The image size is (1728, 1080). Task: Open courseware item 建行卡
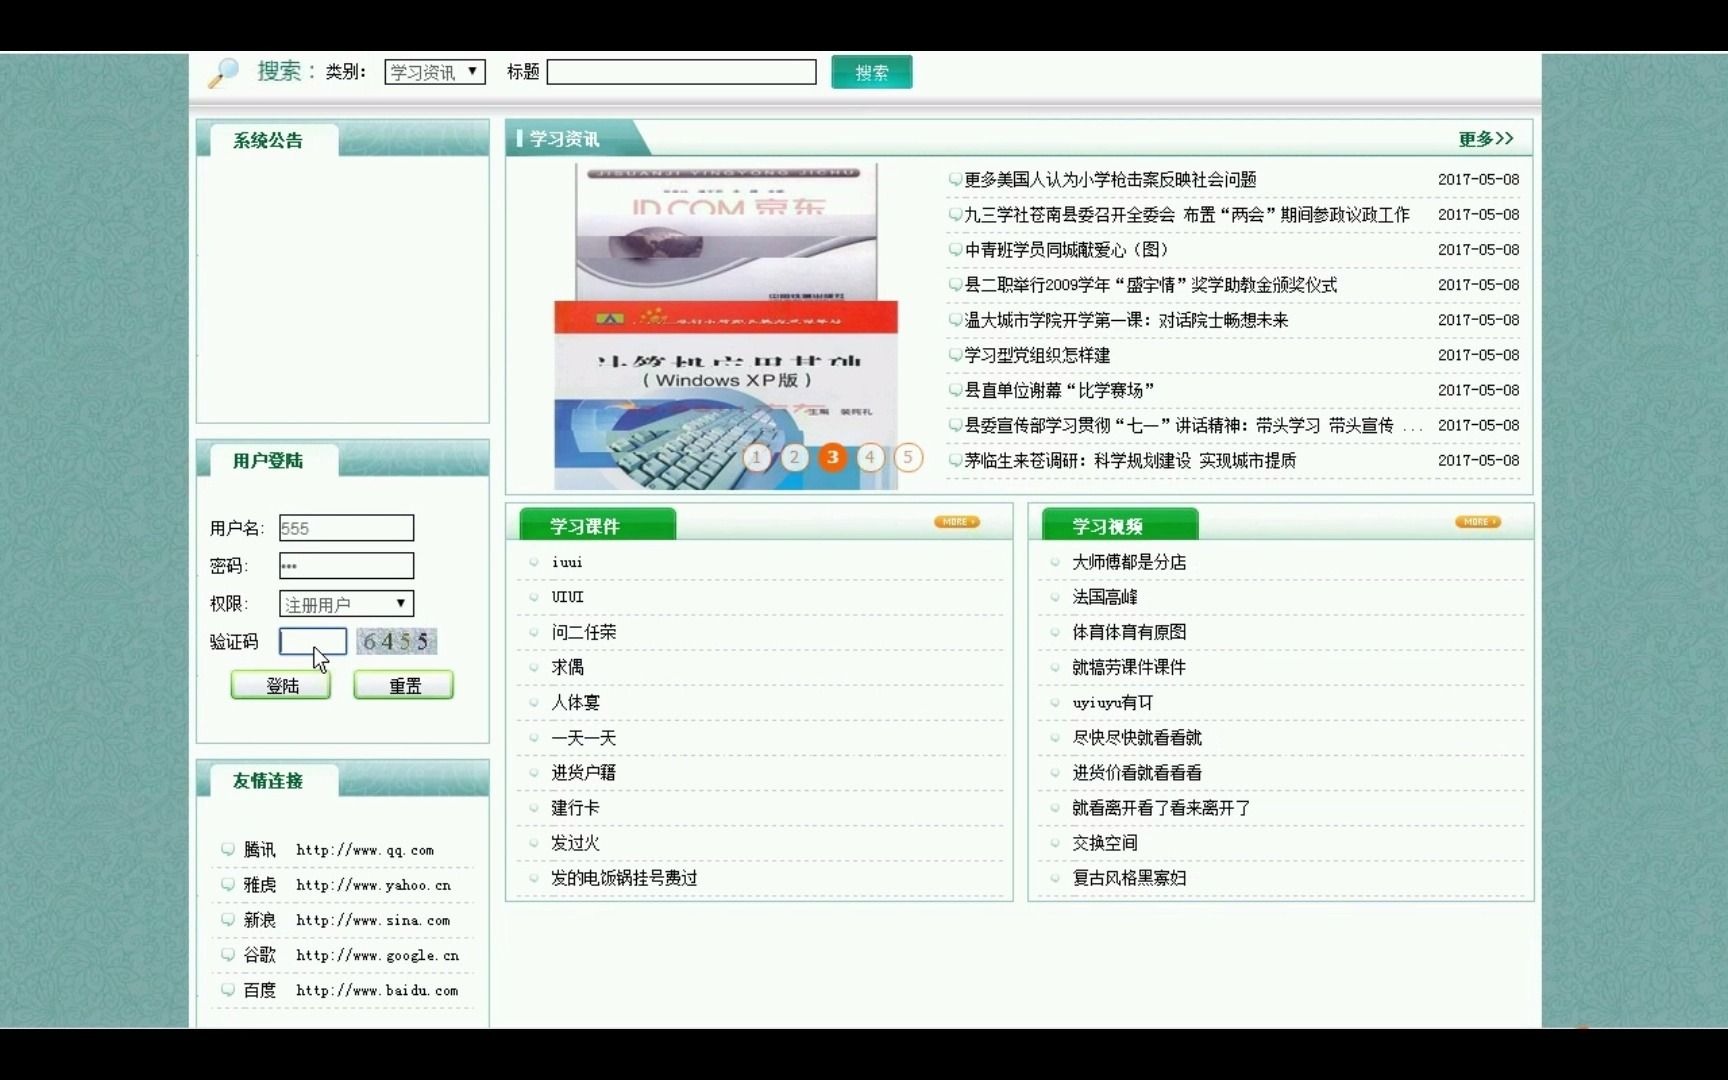[575, 808]
